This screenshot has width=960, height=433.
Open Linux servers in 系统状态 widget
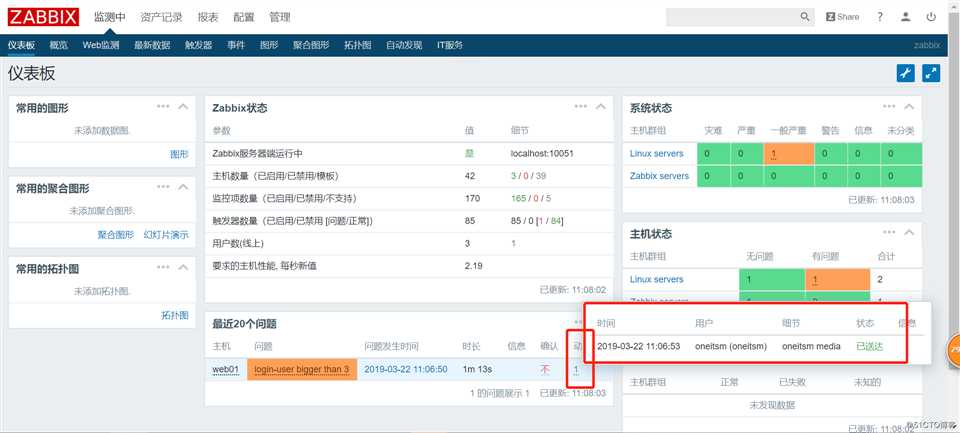[x=656, y=154]
